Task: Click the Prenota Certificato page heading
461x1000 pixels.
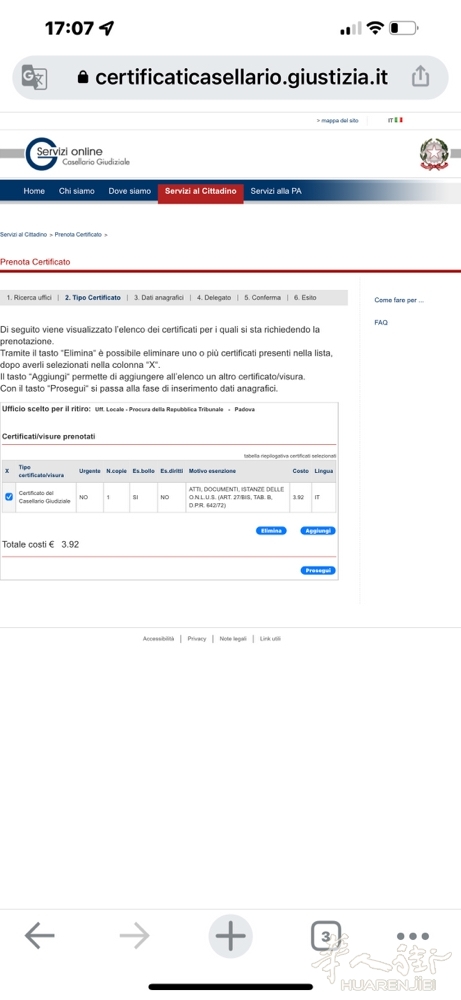Action: (x=35, y=262)
